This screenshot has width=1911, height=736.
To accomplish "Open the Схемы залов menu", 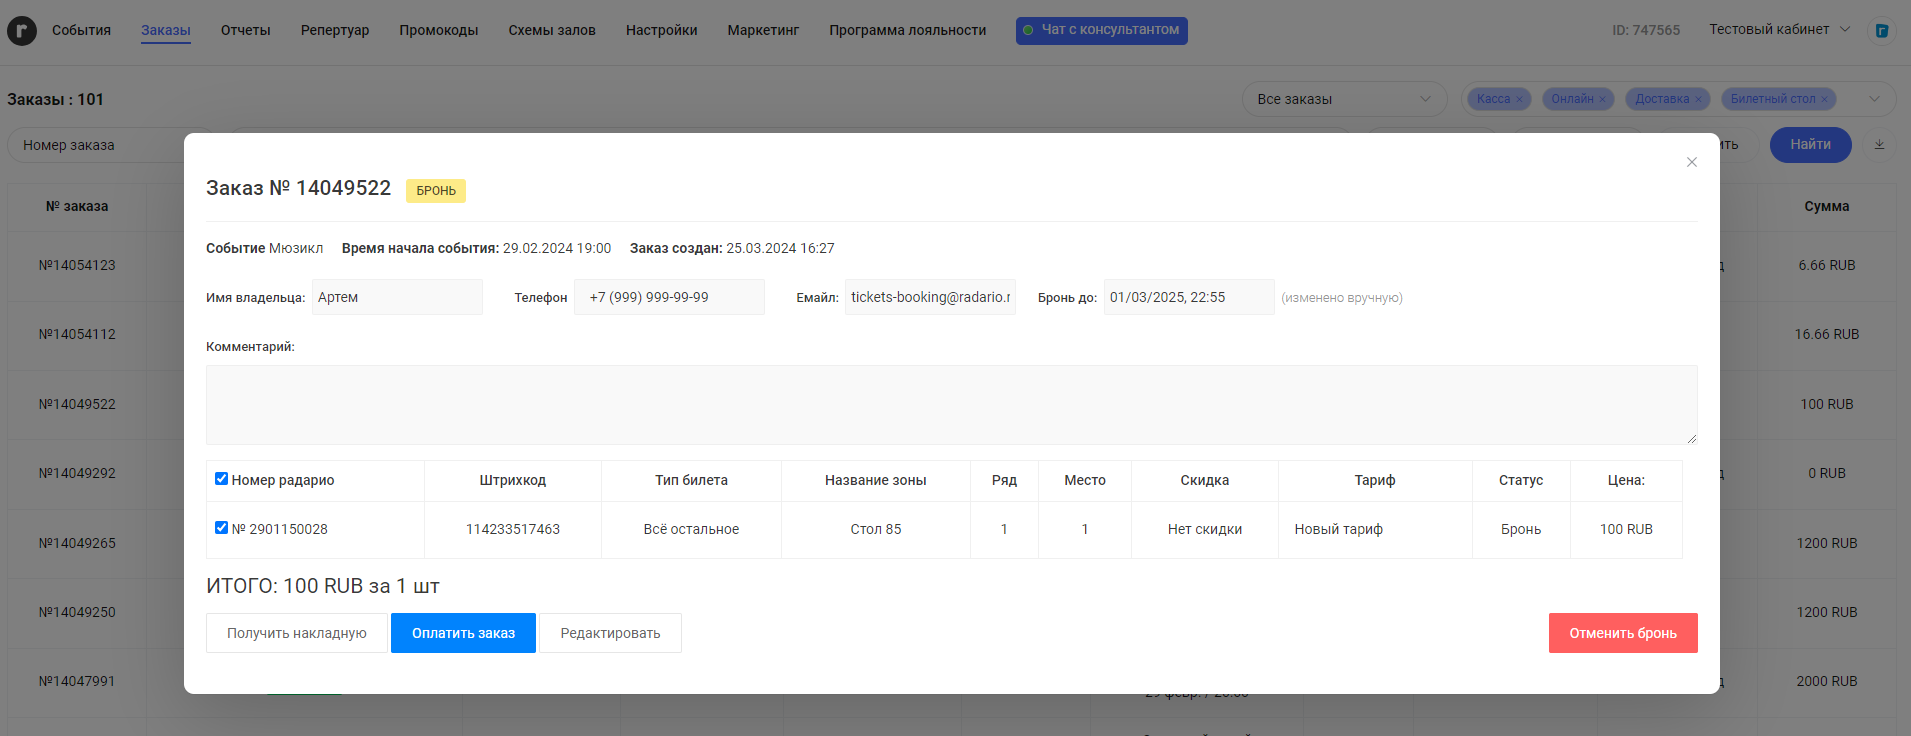I will coord(552,30).
